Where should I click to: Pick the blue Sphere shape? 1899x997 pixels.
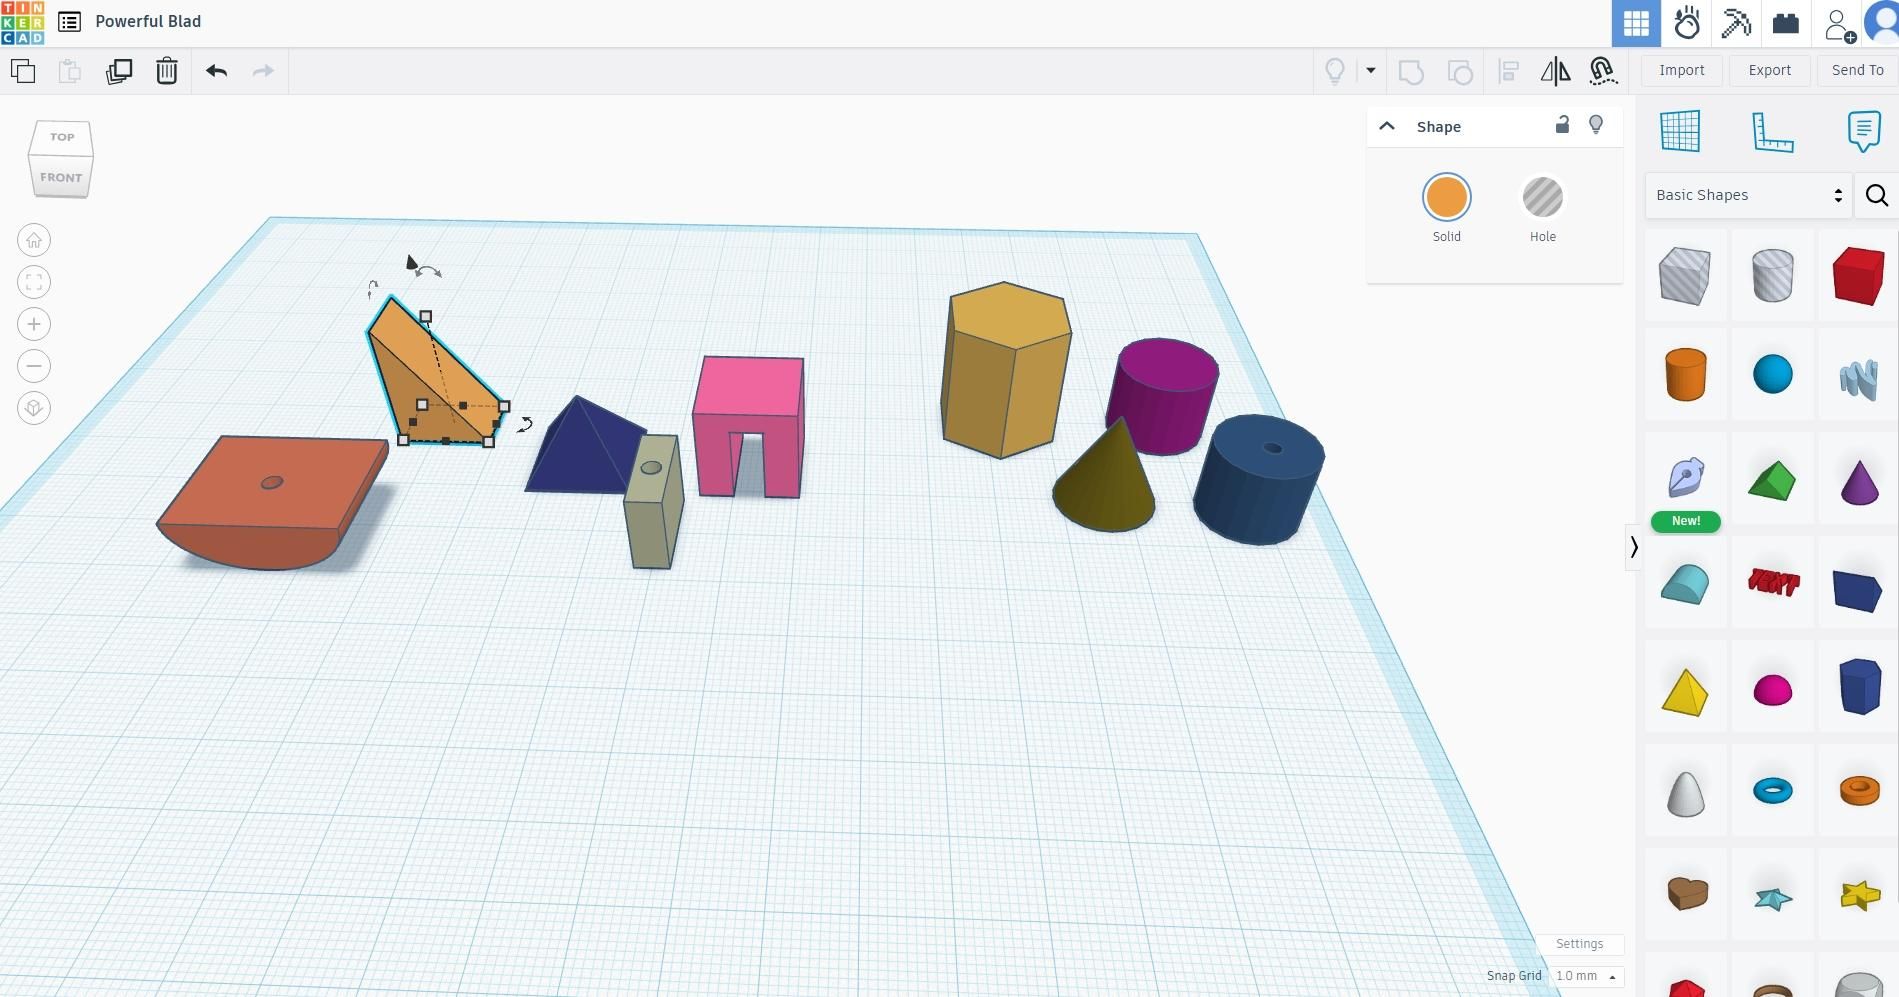click(x=1773, y=375)
